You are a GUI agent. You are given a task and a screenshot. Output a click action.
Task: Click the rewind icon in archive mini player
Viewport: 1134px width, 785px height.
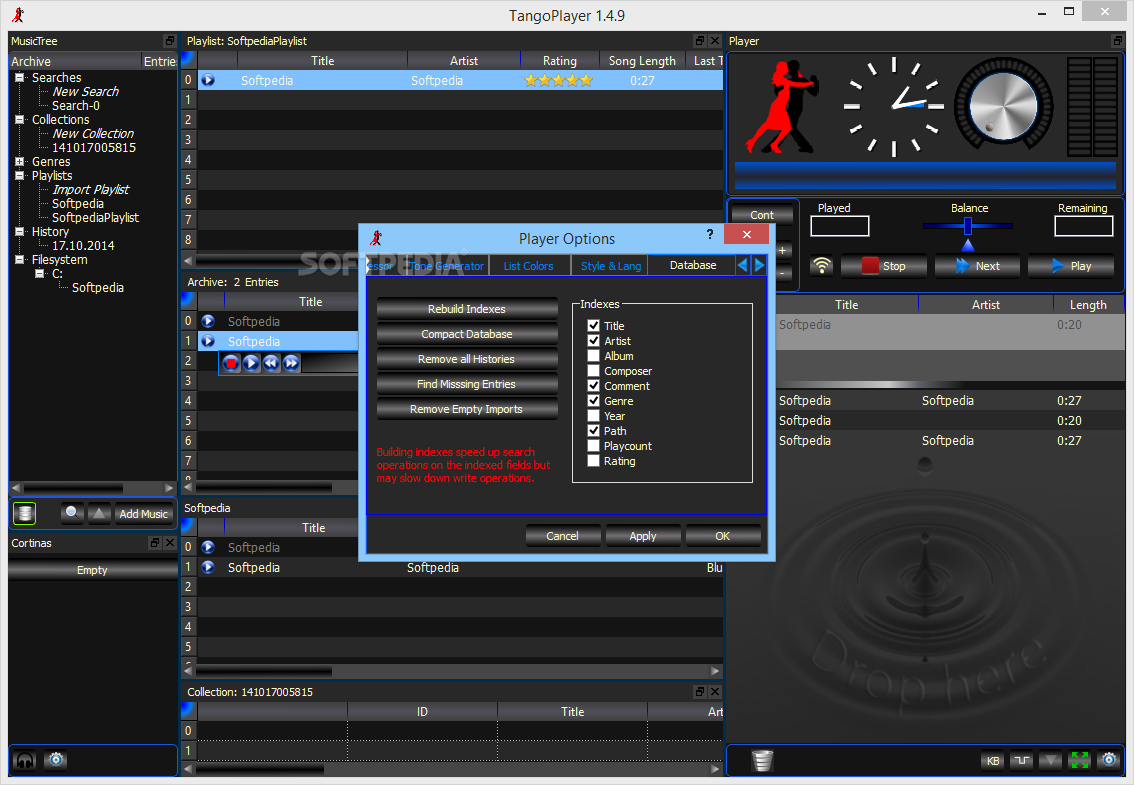(x=271, y=362)
